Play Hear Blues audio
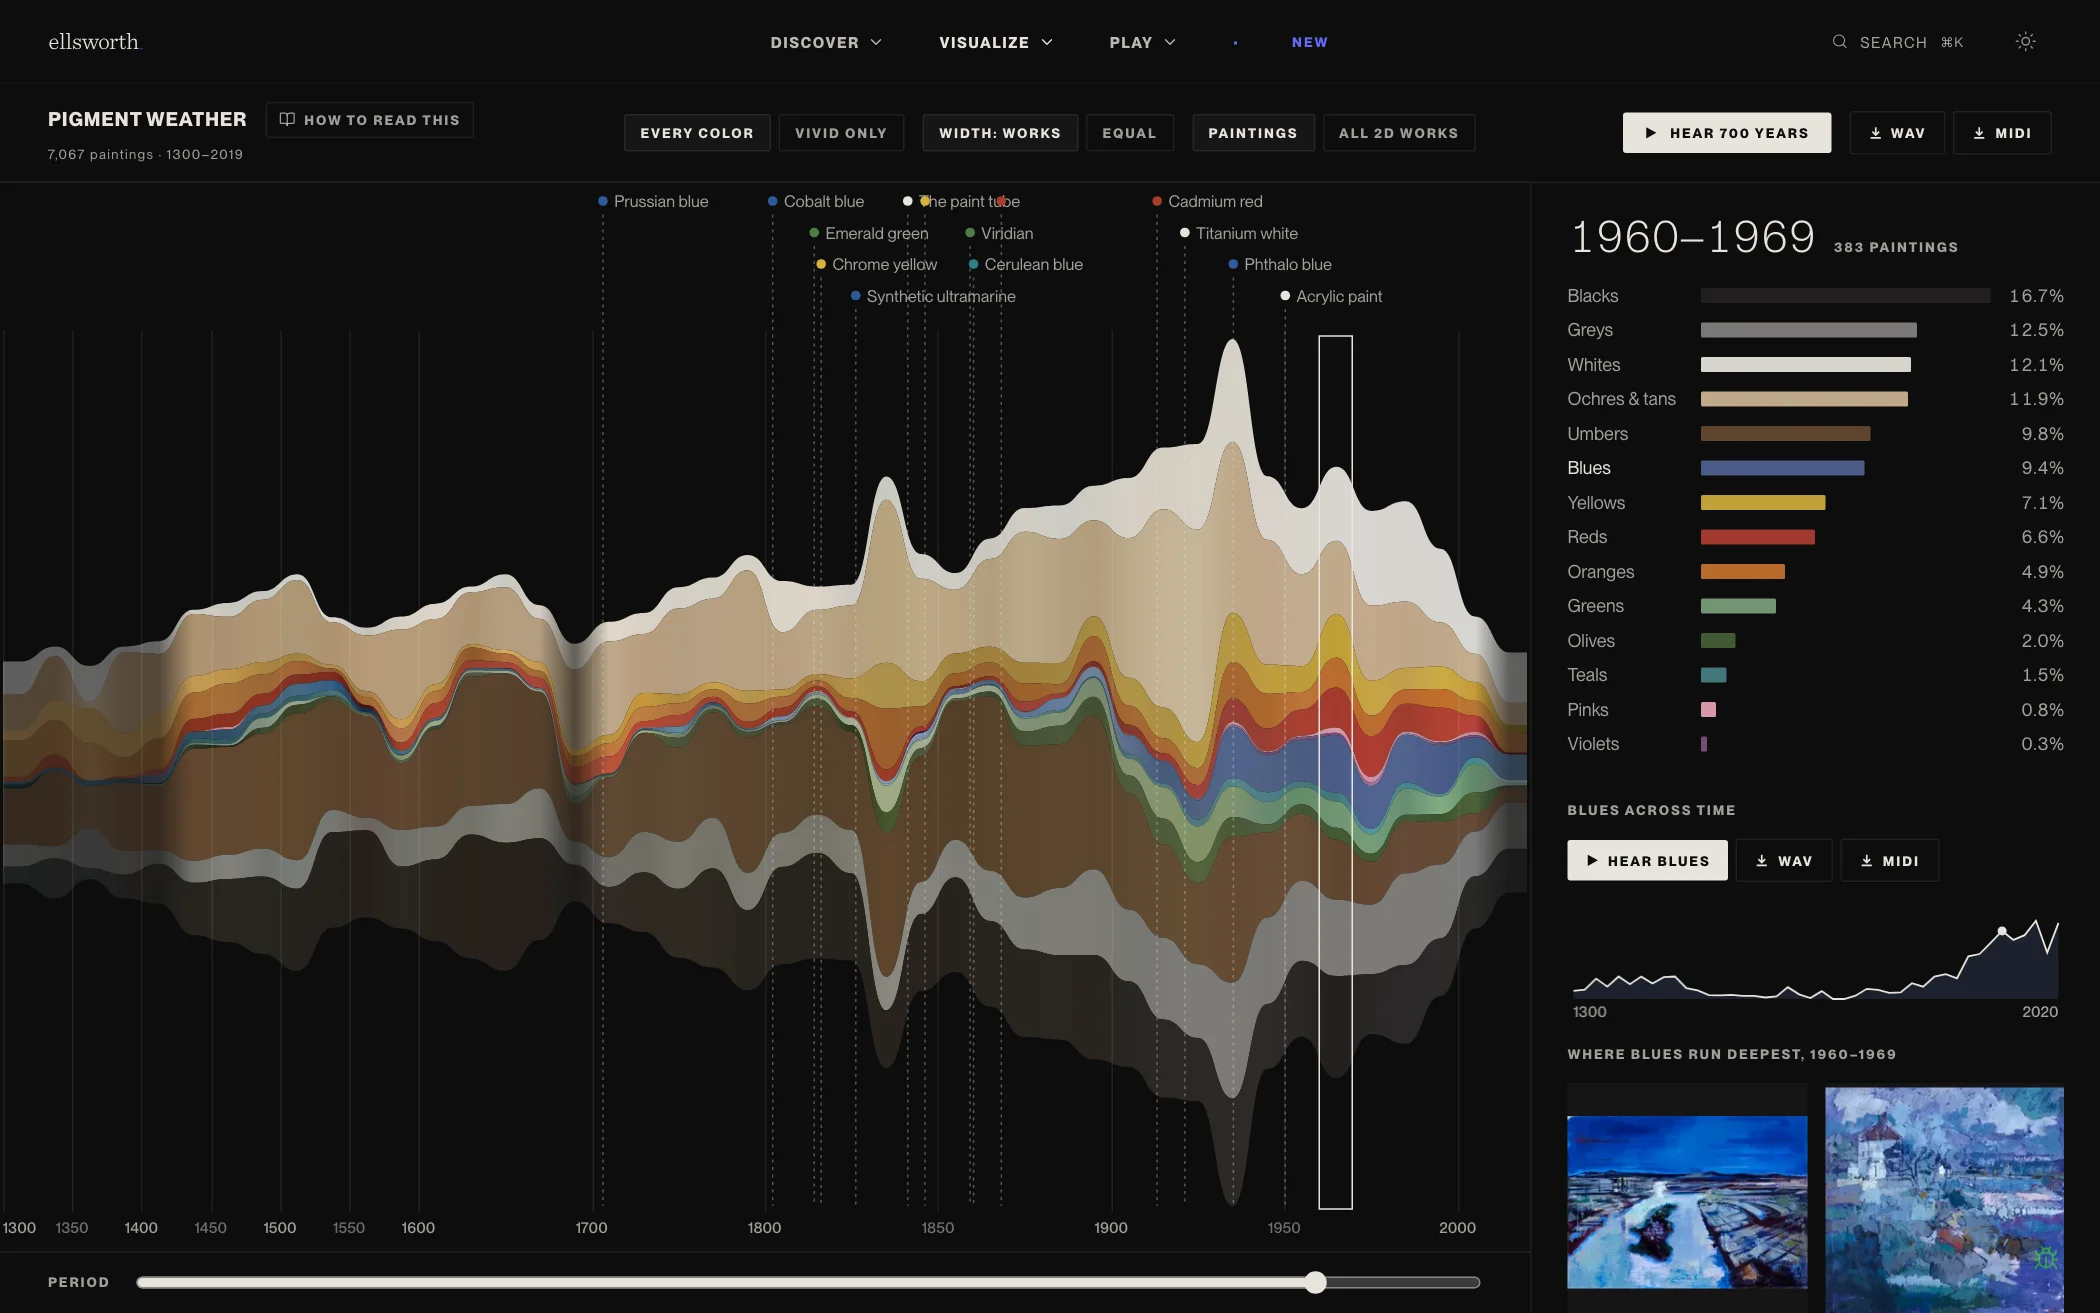This screenshot has width=2100, height=1313. pos(1647,861)
